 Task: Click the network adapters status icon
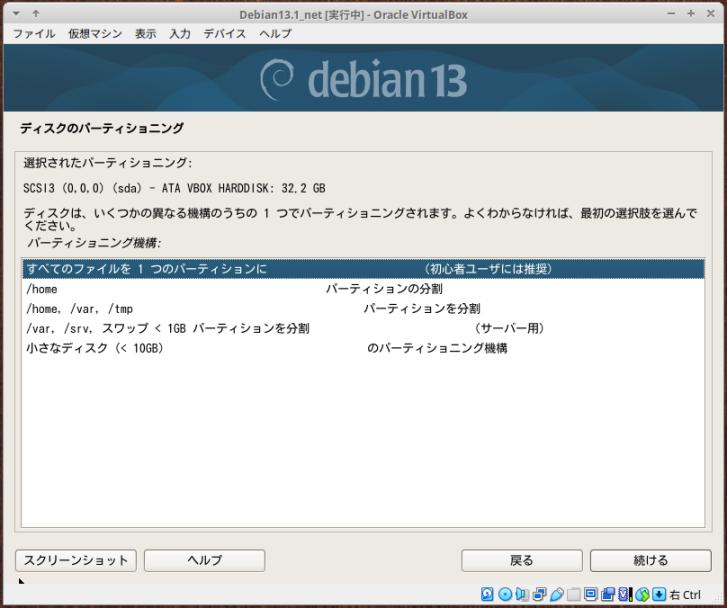[539, 594]
